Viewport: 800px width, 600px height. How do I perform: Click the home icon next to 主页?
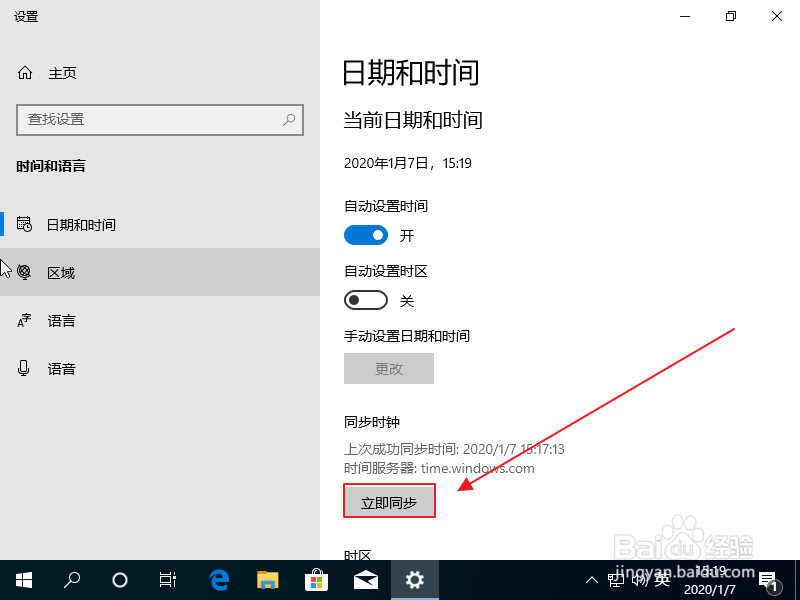click(x=23, y=72)
